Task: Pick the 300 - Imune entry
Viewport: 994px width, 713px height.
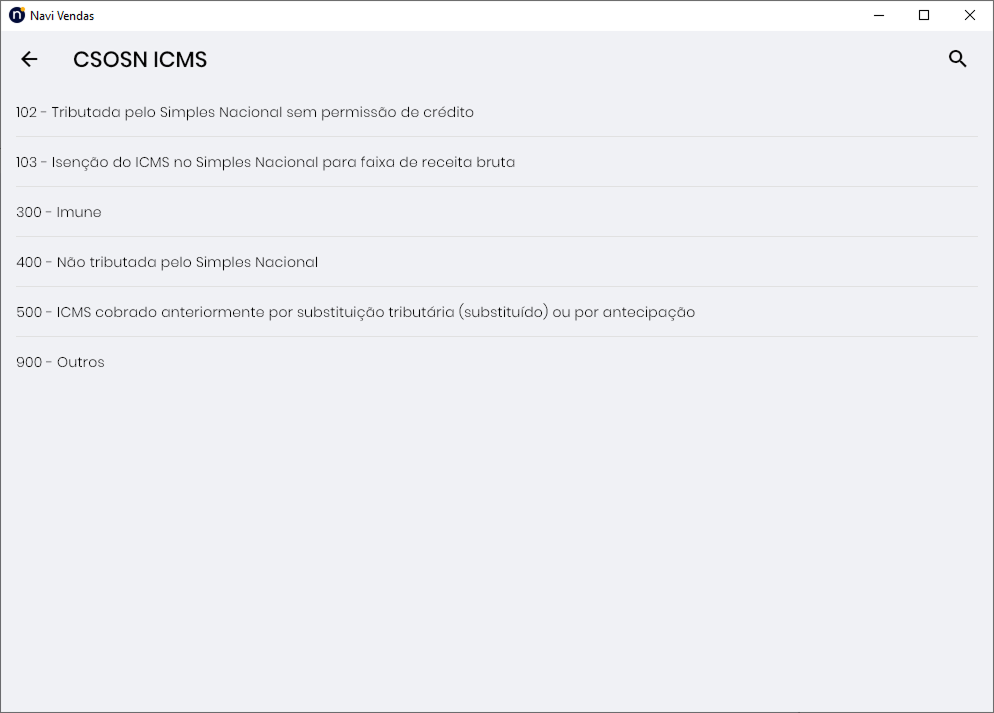Action: pos(496,212)
